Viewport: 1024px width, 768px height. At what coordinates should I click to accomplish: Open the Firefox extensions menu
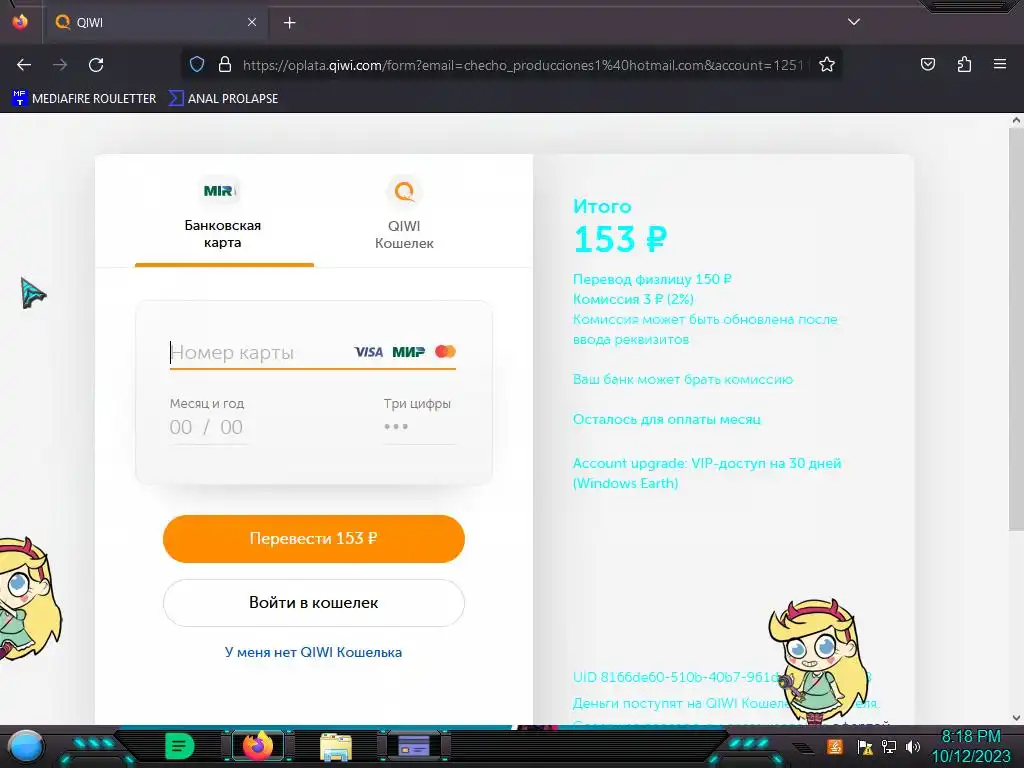tap(964, 65)
